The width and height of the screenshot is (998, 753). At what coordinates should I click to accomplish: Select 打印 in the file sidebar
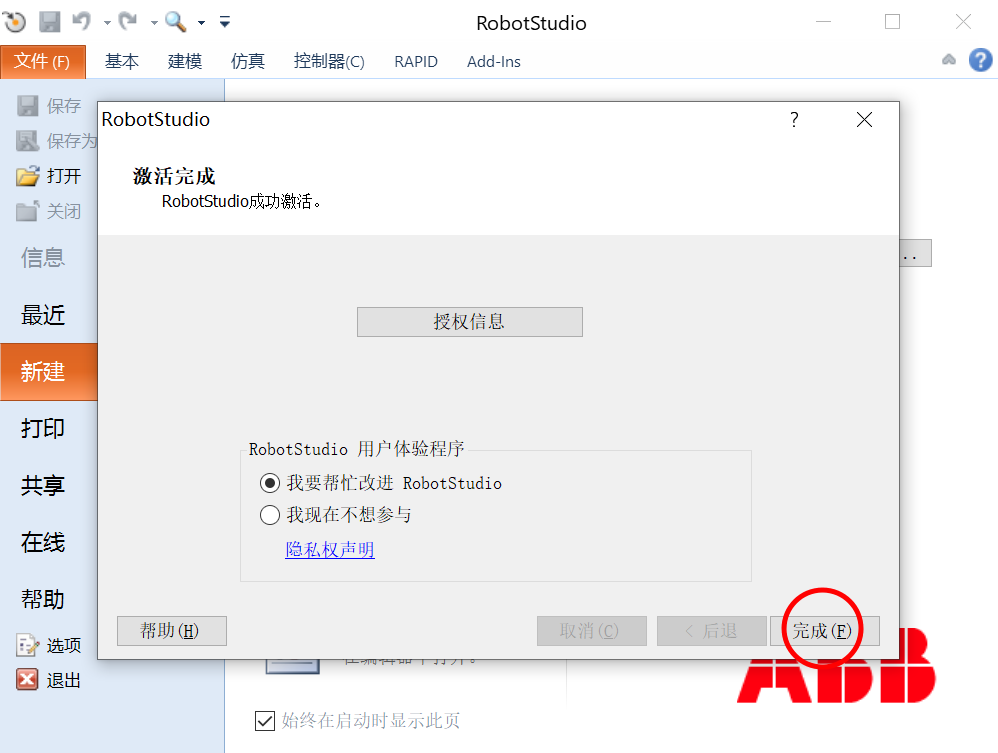tap(43, 428)
